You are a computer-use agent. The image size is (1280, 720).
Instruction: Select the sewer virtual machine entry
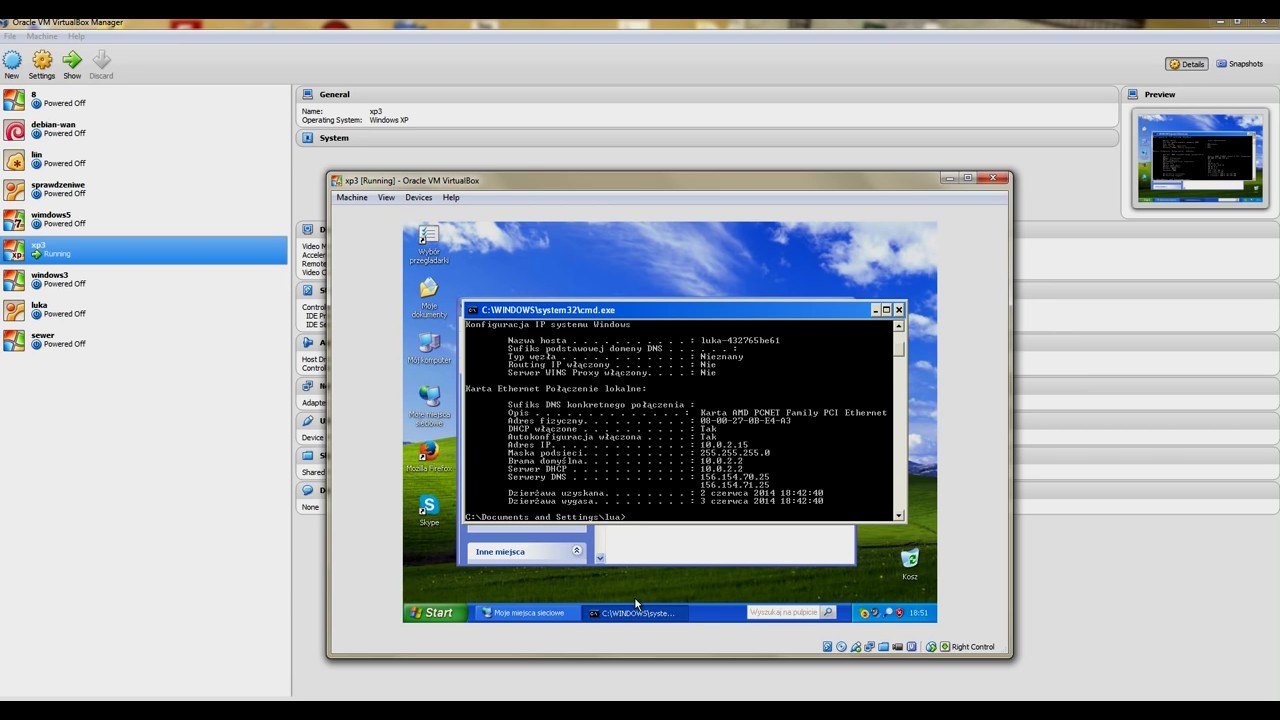pos(144,339)
